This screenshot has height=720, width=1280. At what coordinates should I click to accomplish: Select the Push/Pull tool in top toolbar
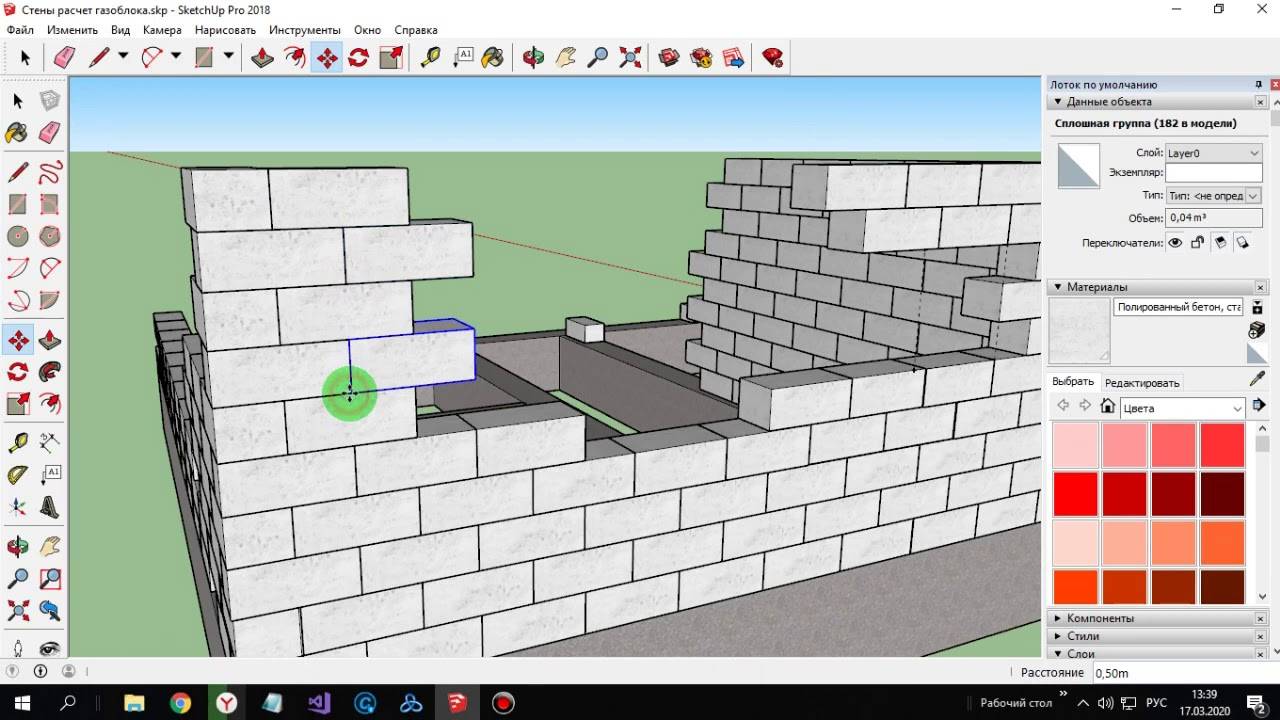point(263,58)
